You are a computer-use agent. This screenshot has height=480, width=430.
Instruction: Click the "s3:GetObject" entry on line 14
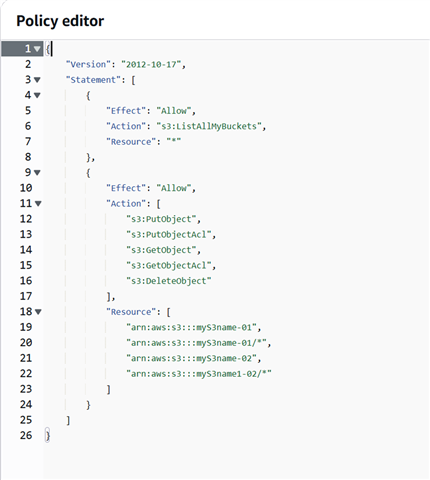click(x=161, y=250)
